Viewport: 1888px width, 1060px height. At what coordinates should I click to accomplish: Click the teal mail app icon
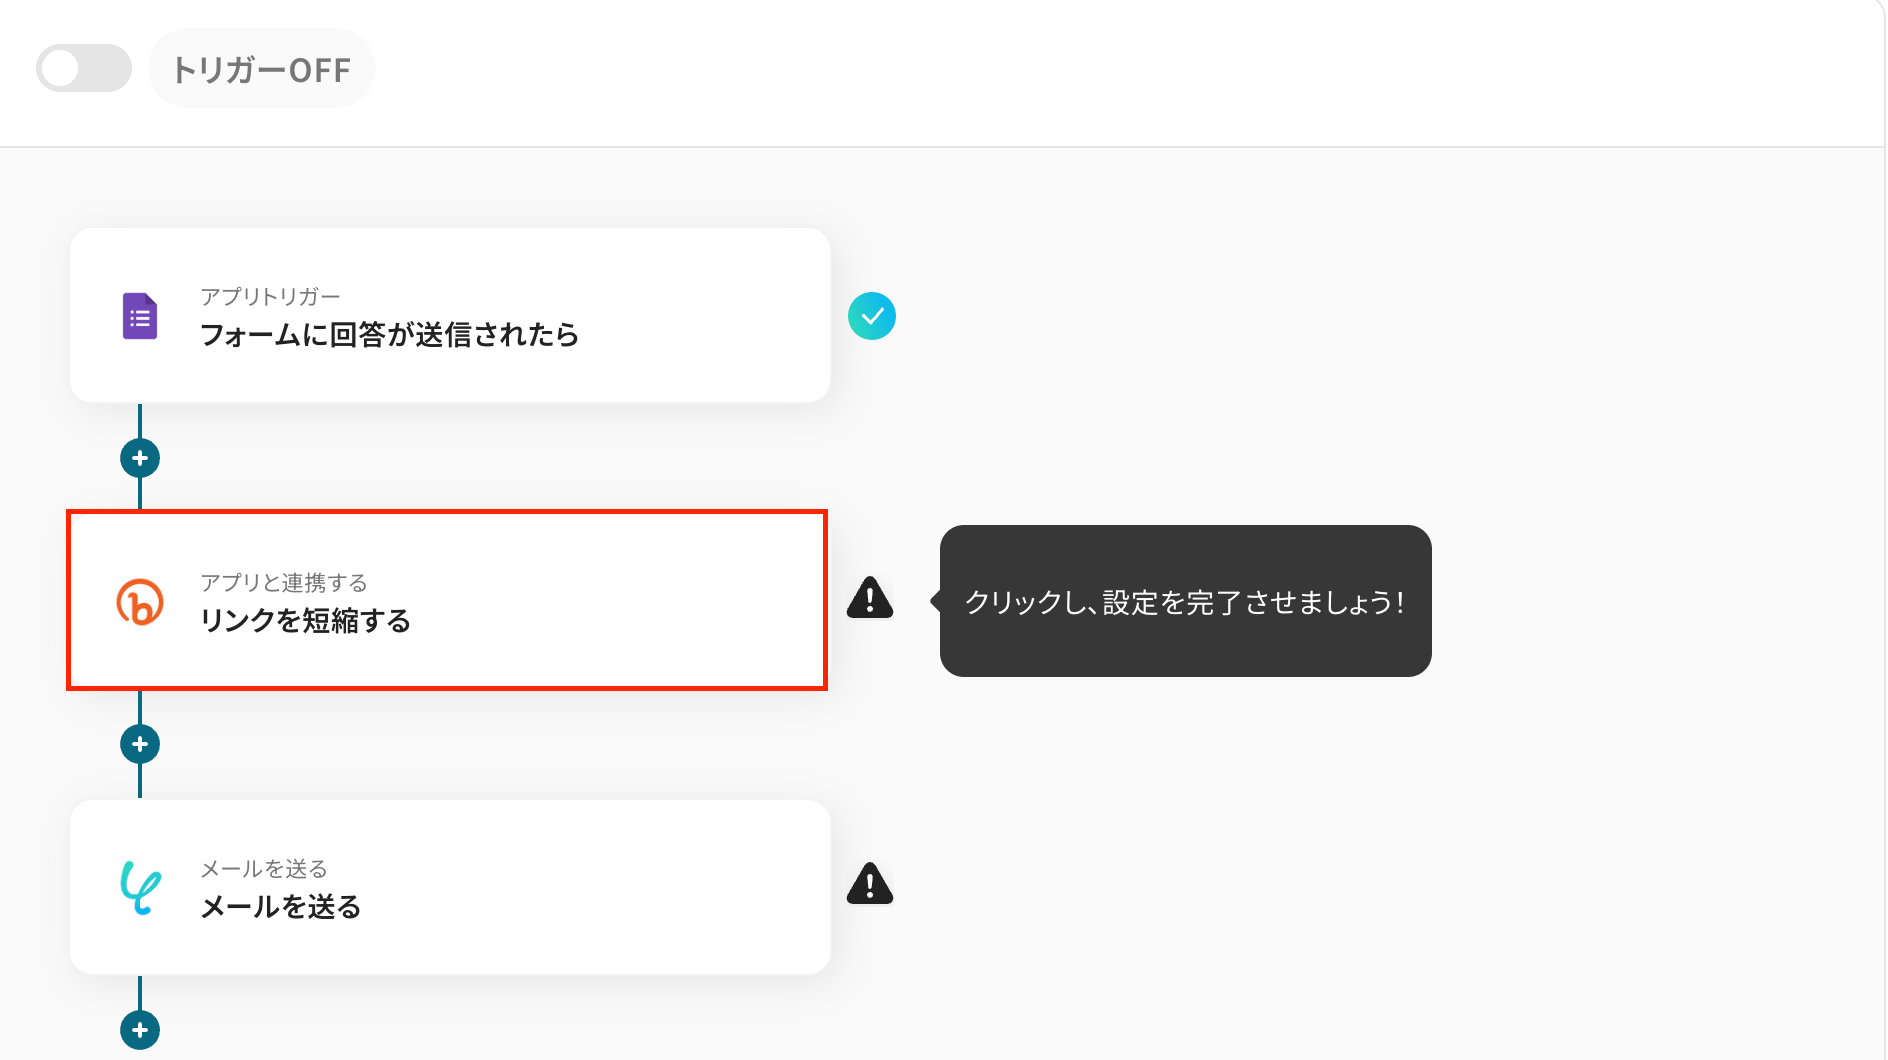click(140, 888)
